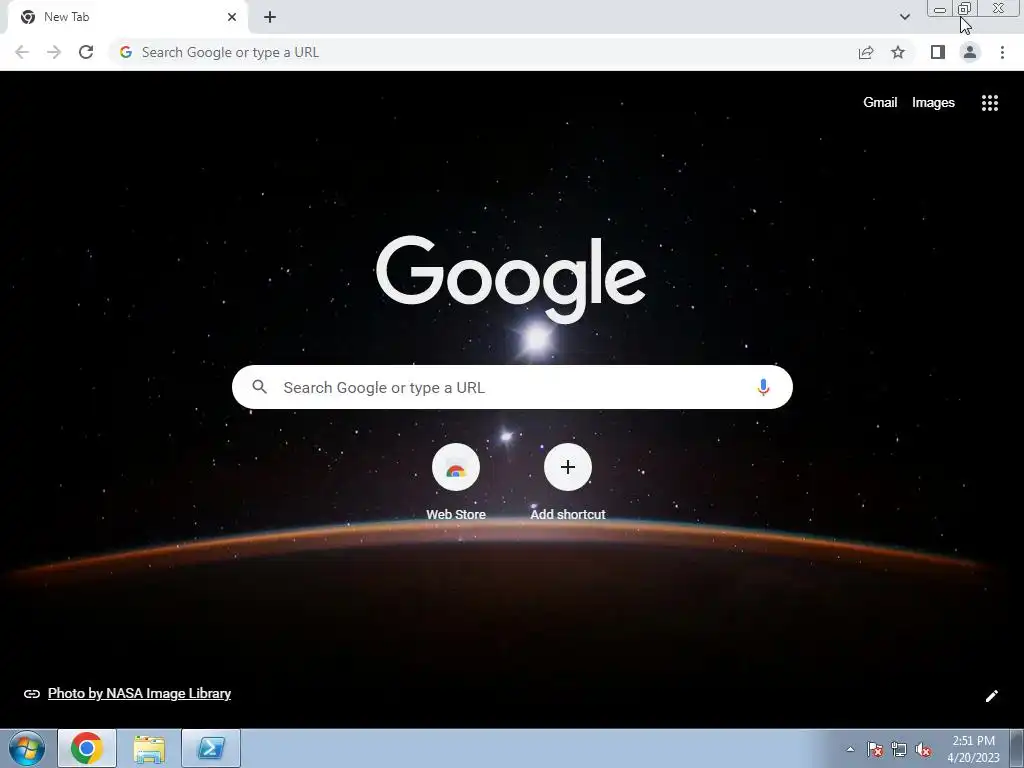This screenshot has width=1024, height=768.
Task: Show hidden system tray icons
Action: 850,749
